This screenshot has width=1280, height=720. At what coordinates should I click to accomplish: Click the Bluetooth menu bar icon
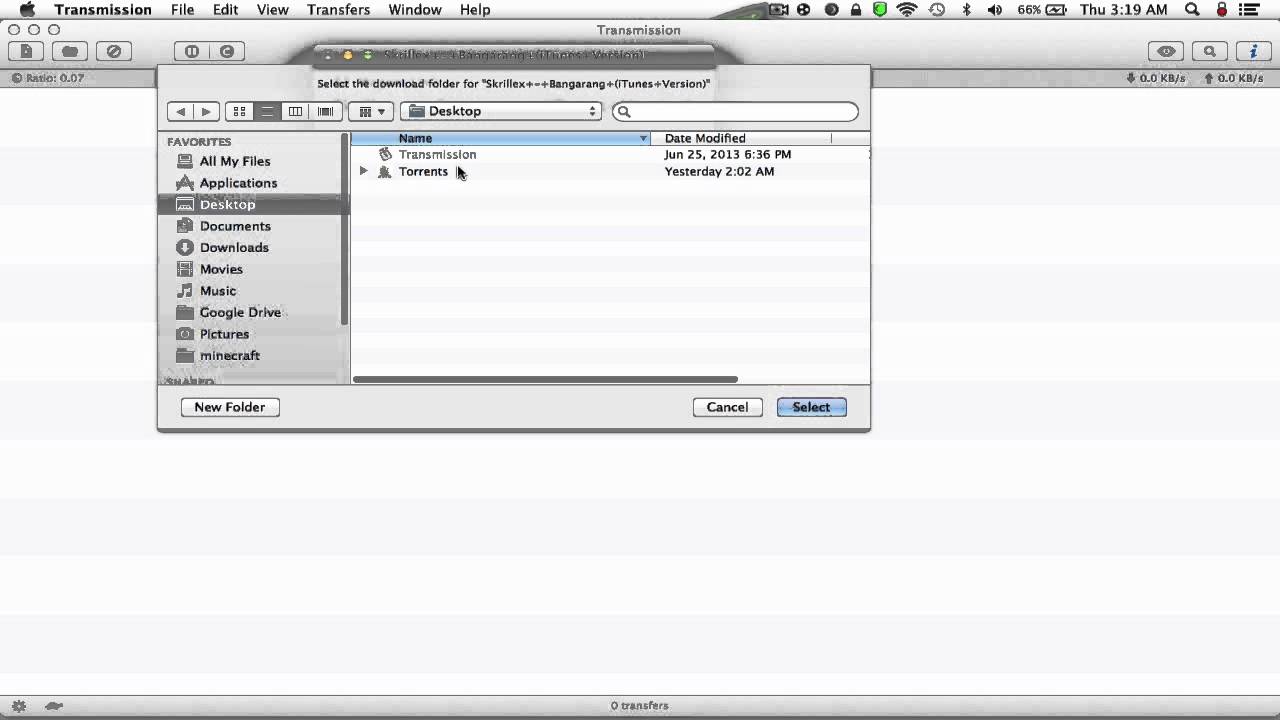966,10
